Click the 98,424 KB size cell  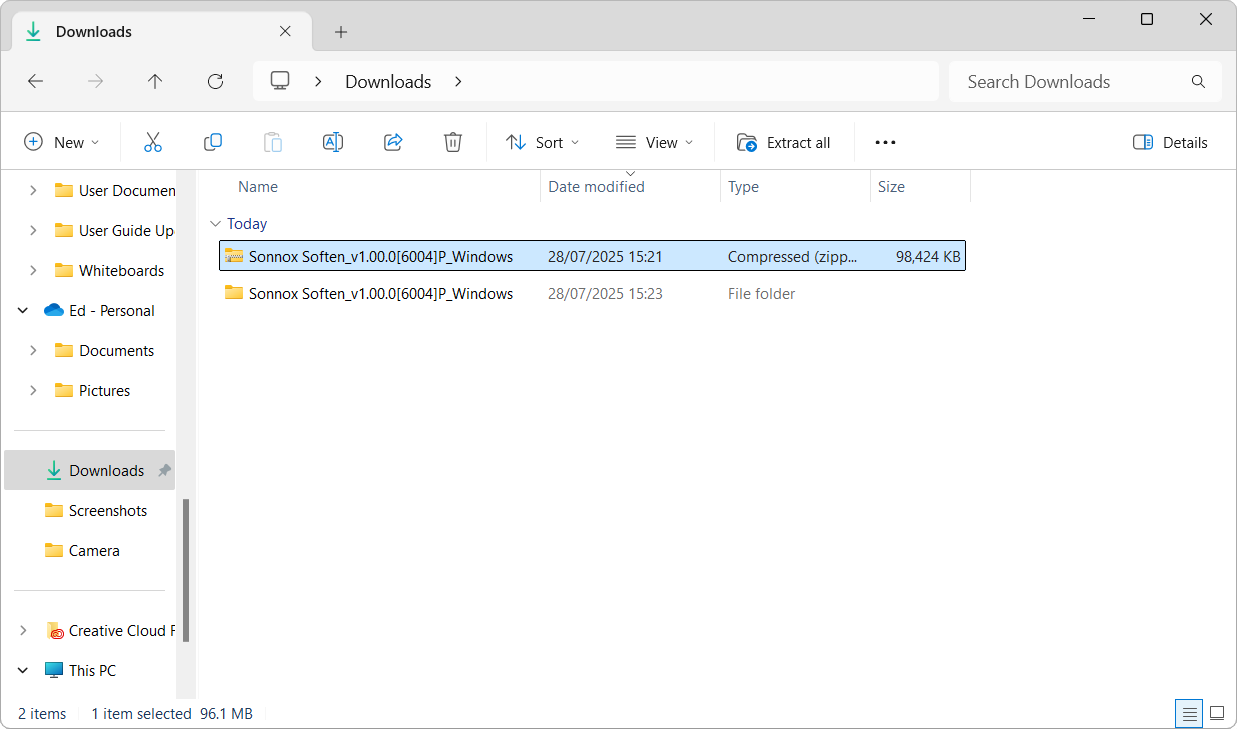coord(928,257)
